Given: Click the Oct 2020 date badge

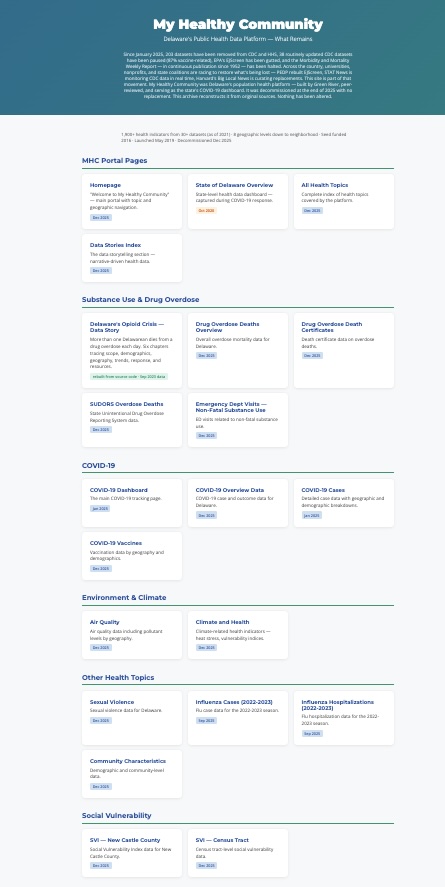Looking at the screenshot, I should tap(206, 210).
